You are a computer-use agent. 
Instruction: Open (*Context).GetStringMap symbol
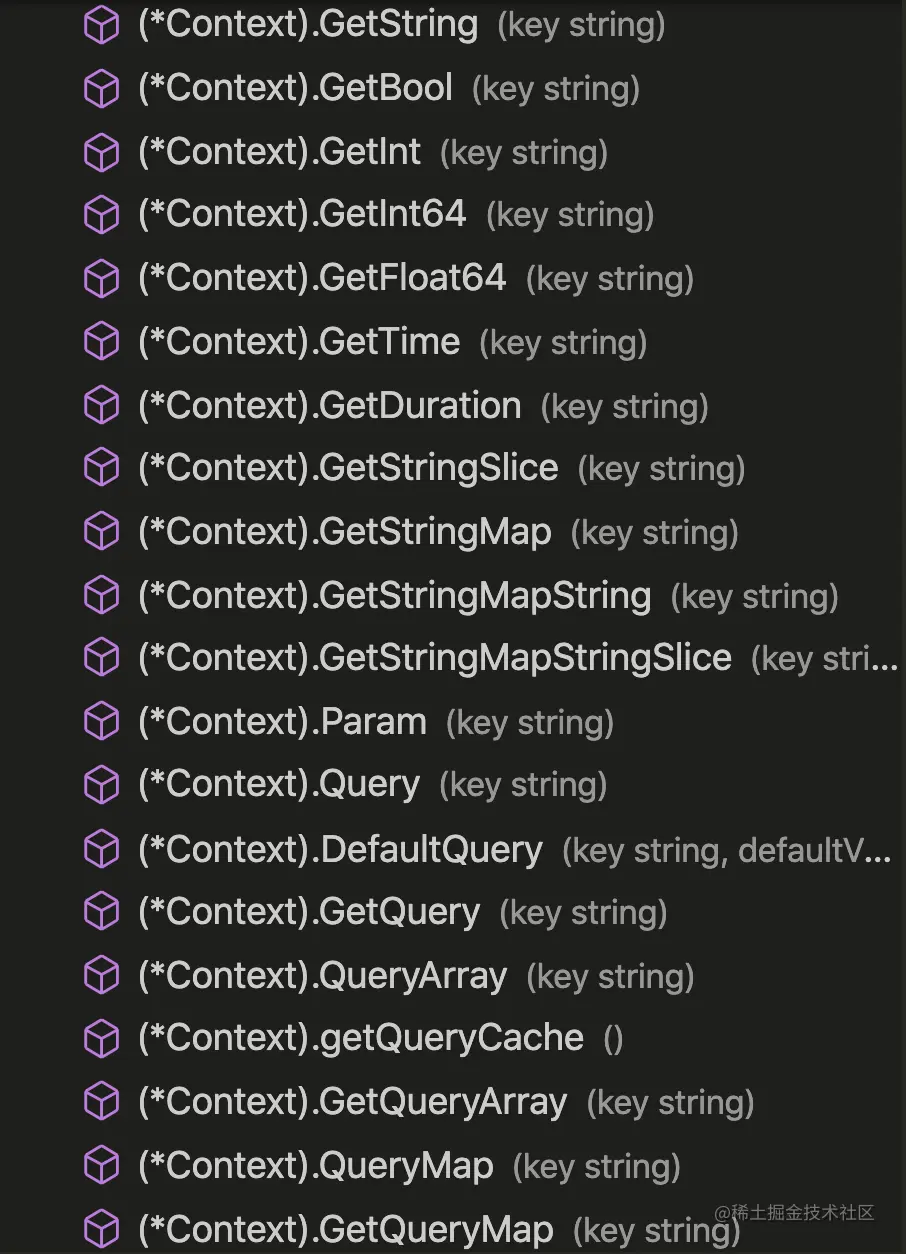point(344,532)
